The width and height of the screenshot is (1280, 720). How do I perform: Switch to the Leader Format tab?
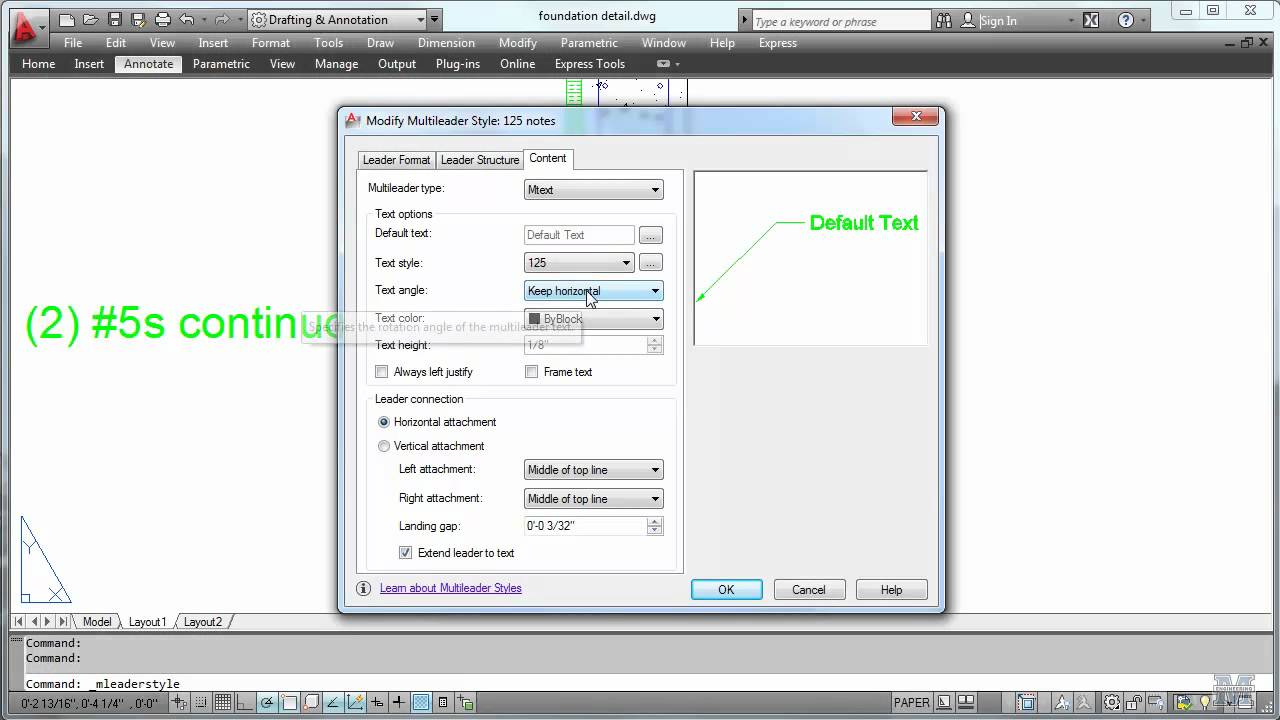[x=396, y=160]
